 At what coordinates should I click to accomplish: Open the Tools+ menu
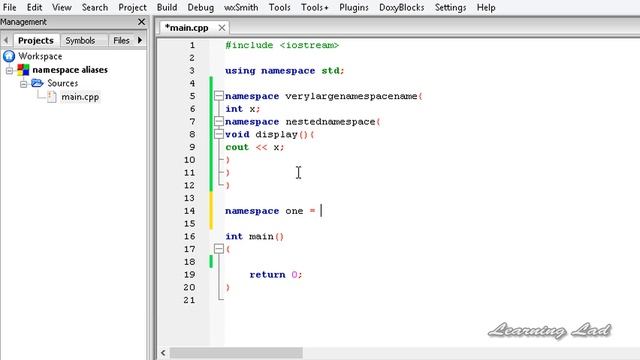coord(314,7)
